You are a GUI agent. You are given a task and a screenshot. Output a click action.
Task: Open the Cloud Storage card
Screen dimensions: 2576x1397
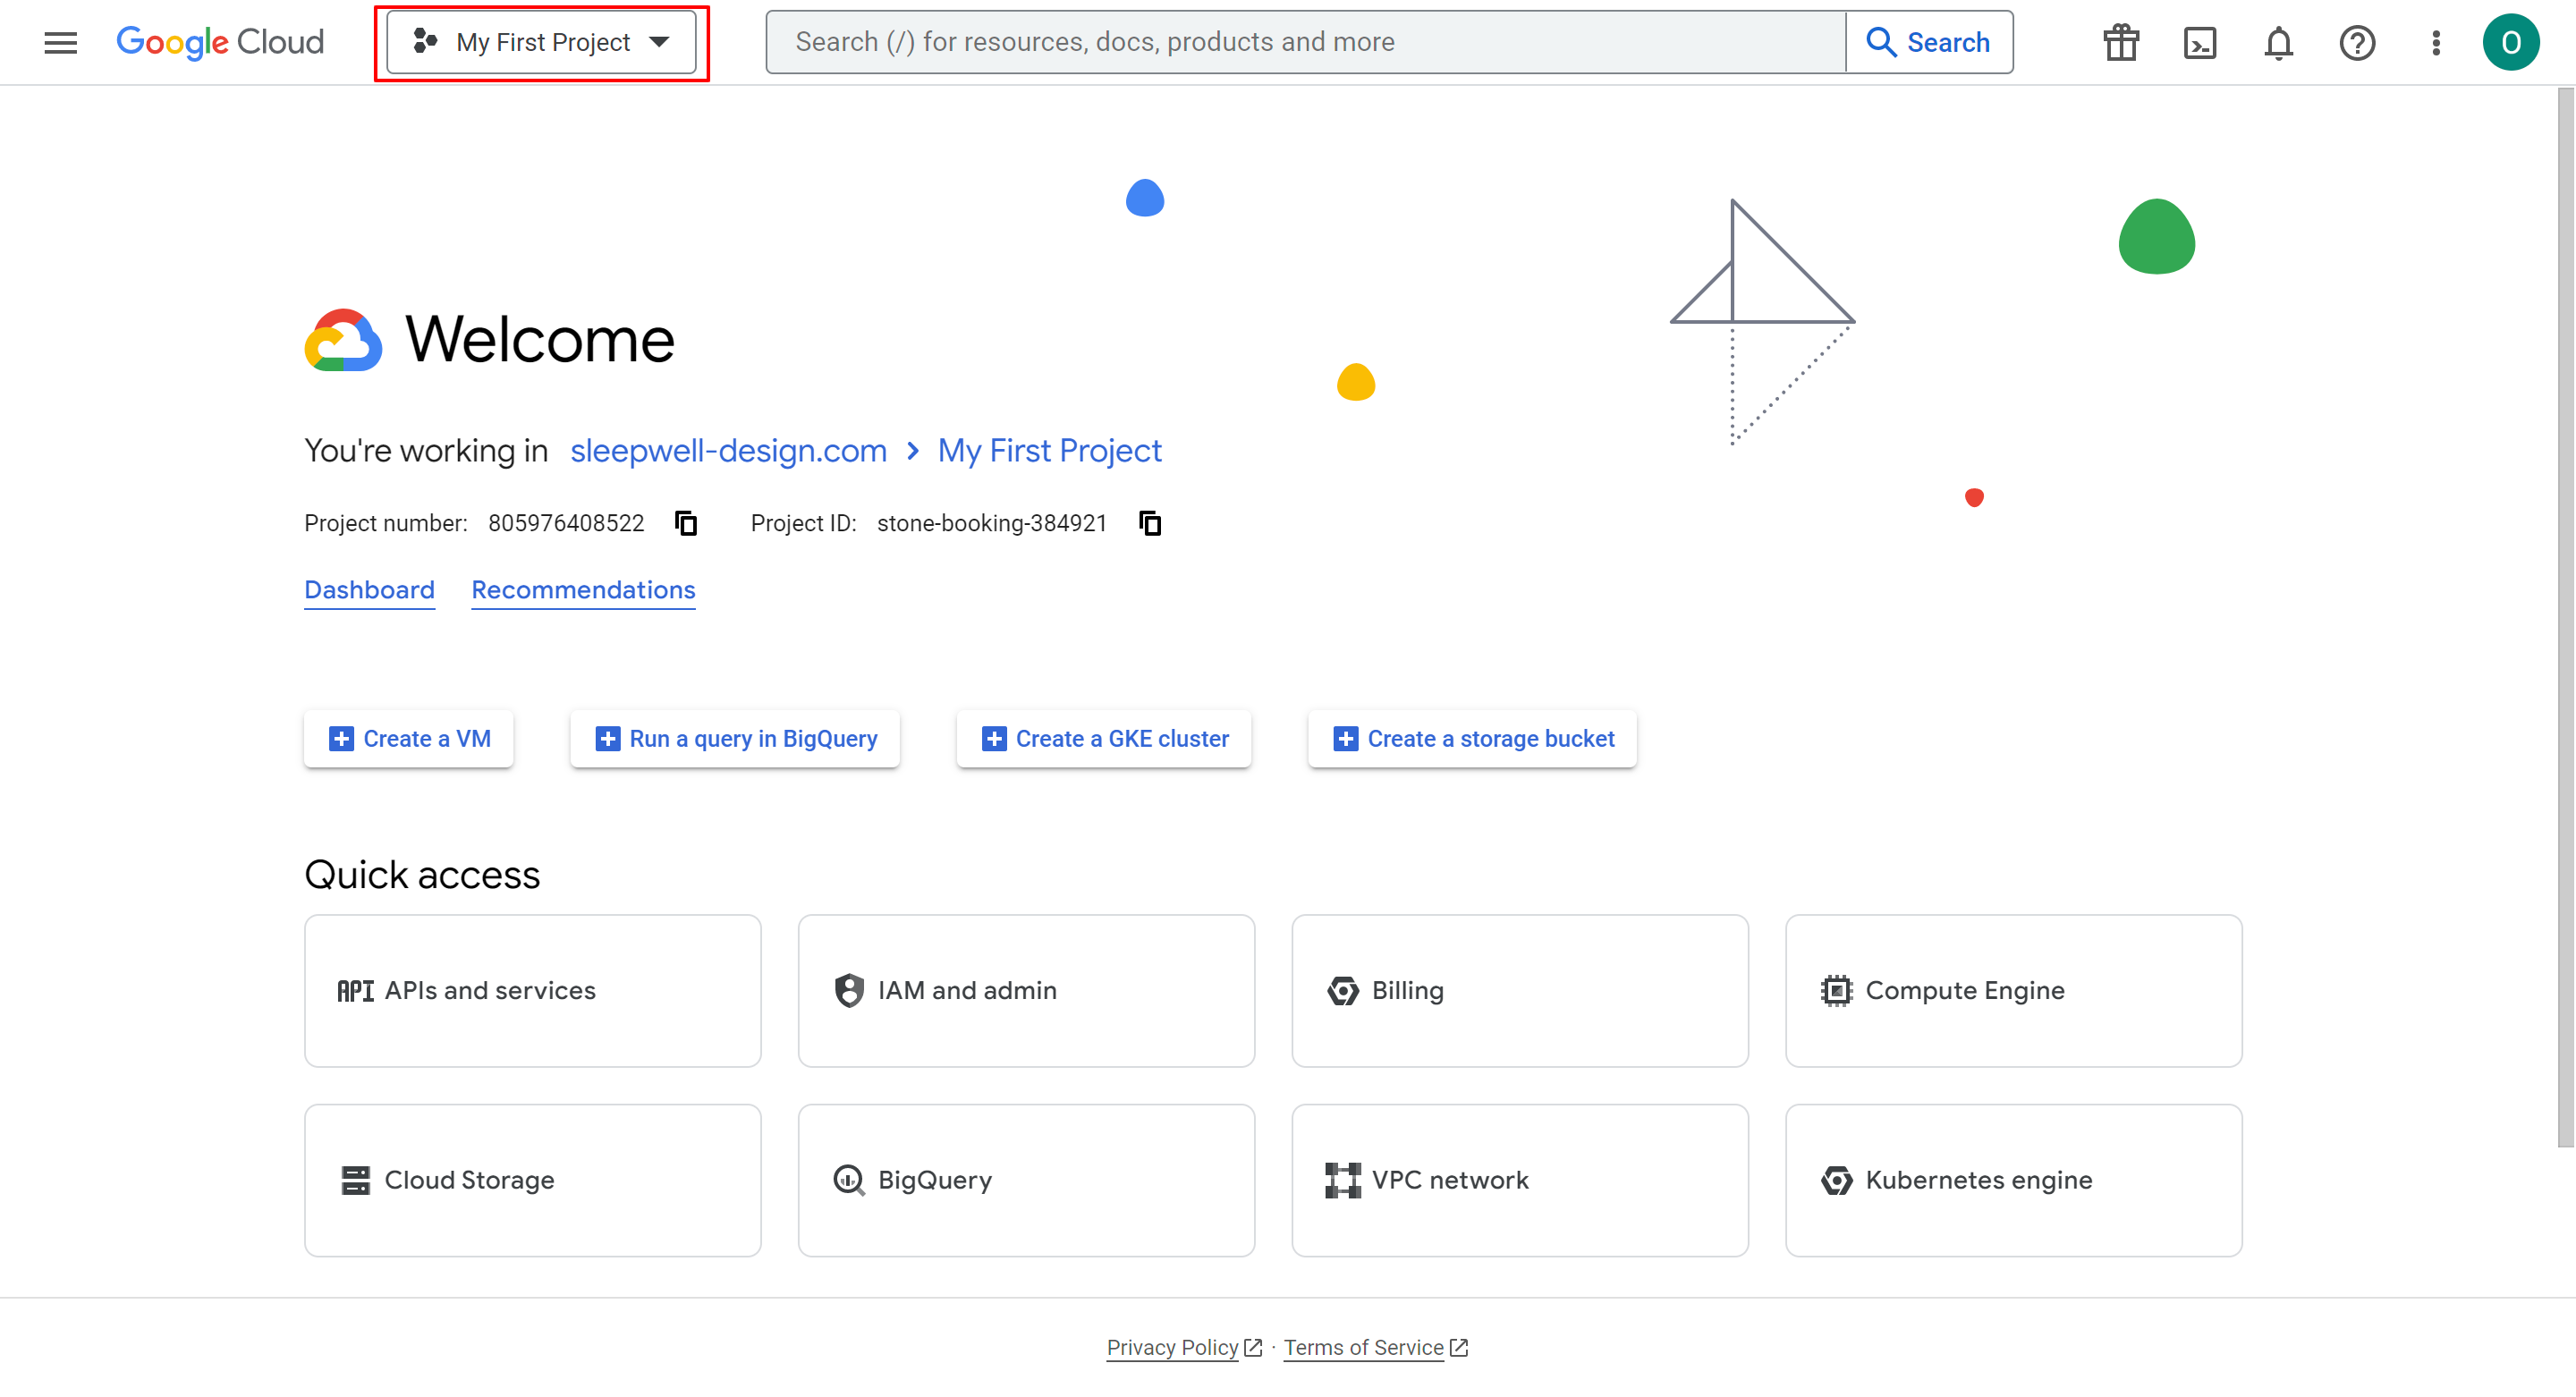[532, 1180]
